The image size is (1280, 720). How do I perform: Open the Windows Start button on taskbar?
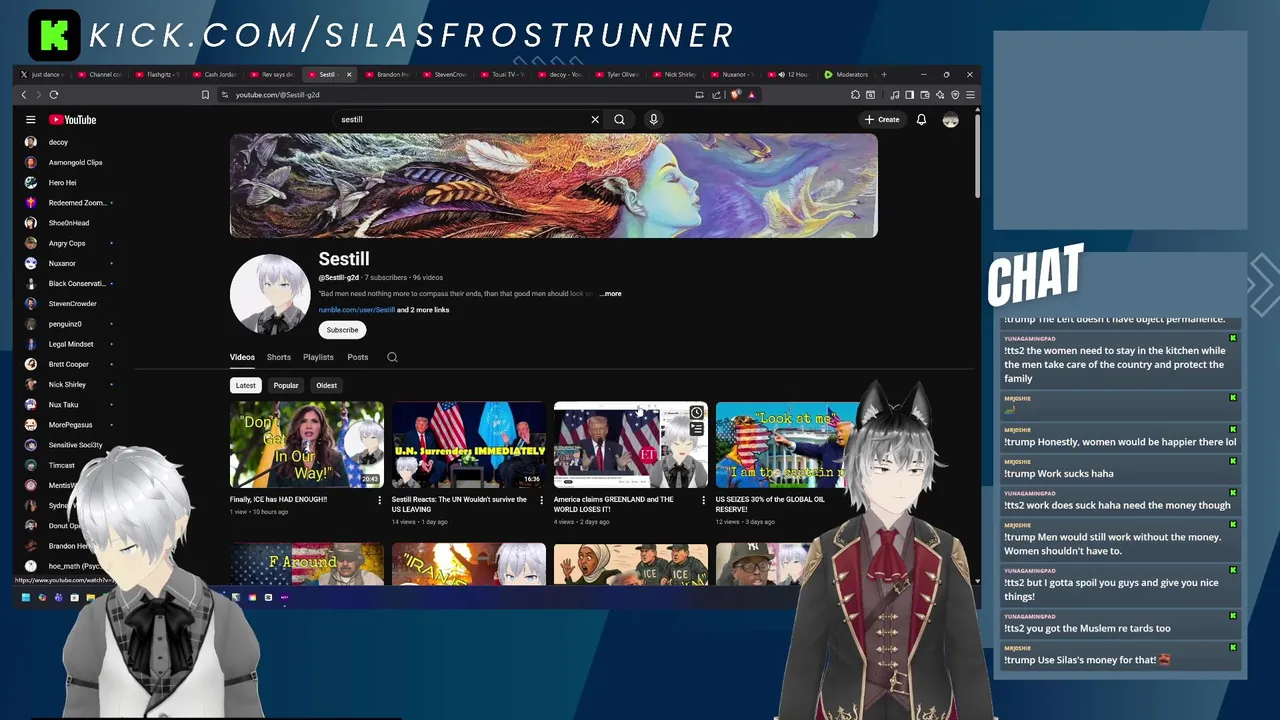click(x=26, y=597)
